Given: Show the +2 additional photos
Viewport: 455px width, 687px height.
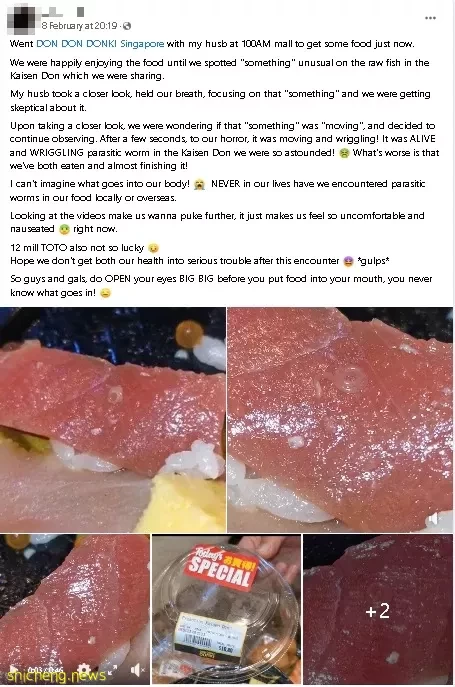Looking at the screenshot, I should coord(378,609).
